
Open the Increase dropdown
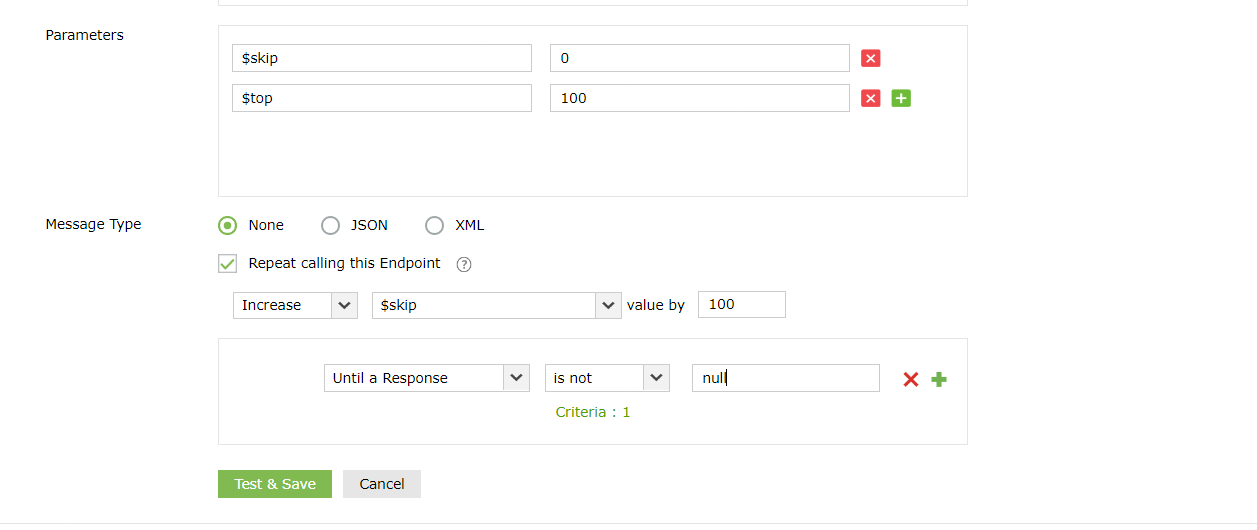[295, 305]
